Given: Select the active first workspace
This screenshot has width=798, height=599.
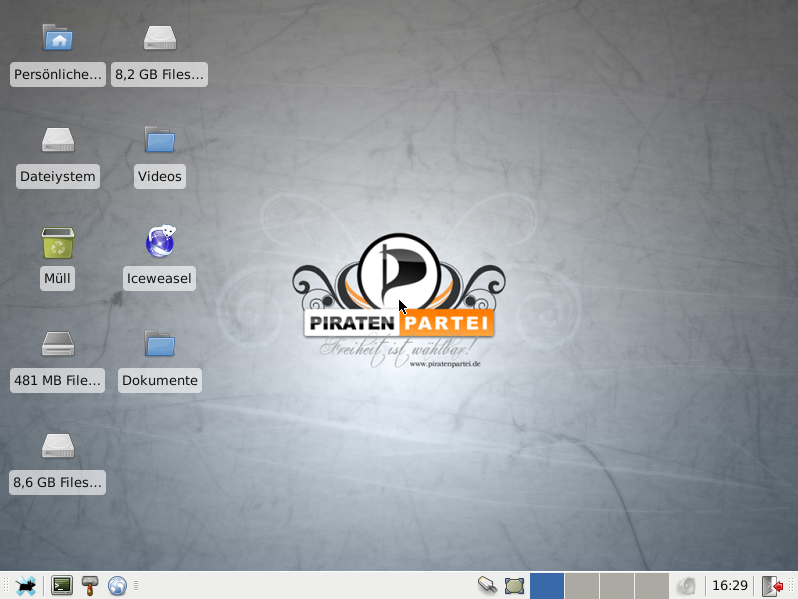Looking at the screenshot, I should 547,586.
